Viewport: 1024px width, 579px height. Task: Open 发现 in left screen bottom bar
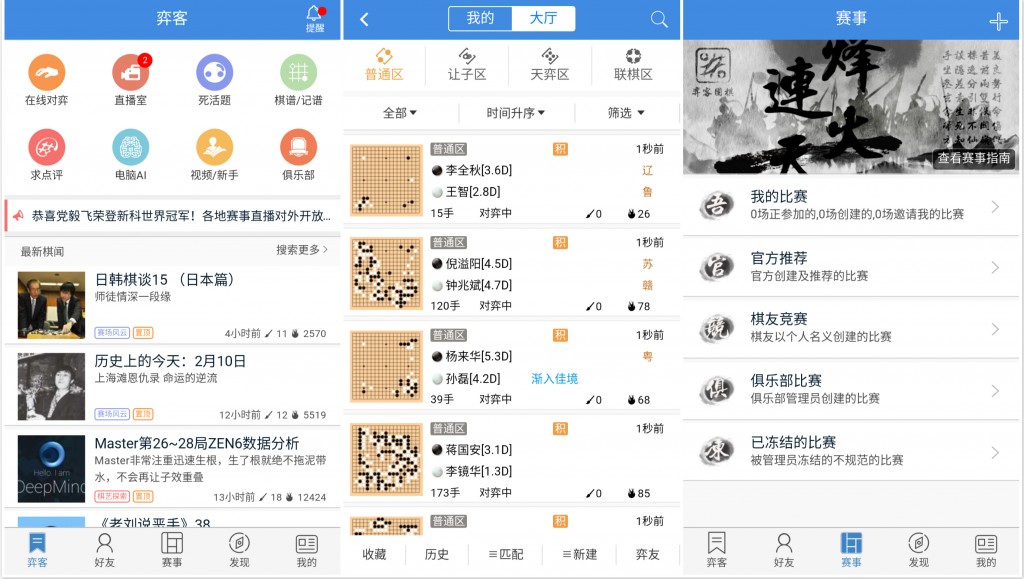(239, 550)
